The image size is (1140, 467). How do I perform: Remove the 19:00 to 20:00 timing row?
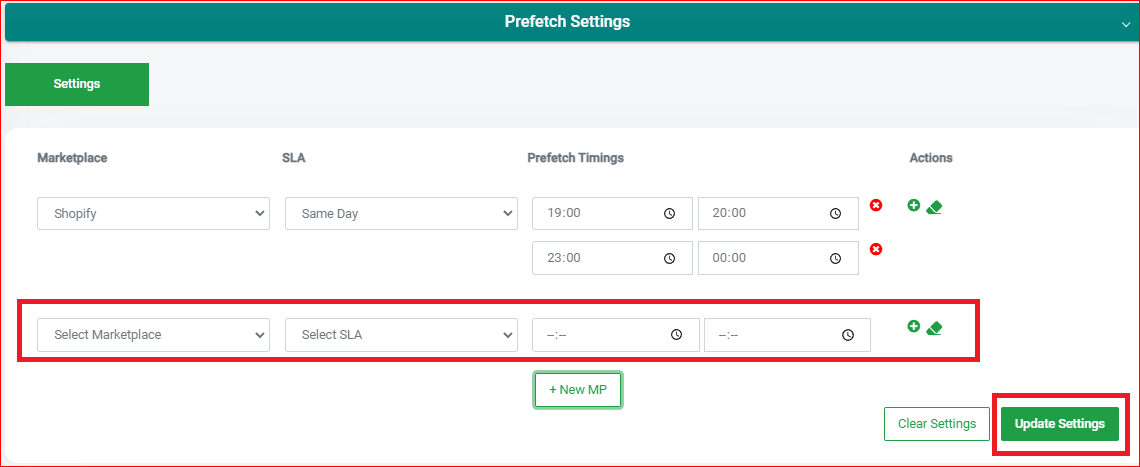(x=876, y=206)
